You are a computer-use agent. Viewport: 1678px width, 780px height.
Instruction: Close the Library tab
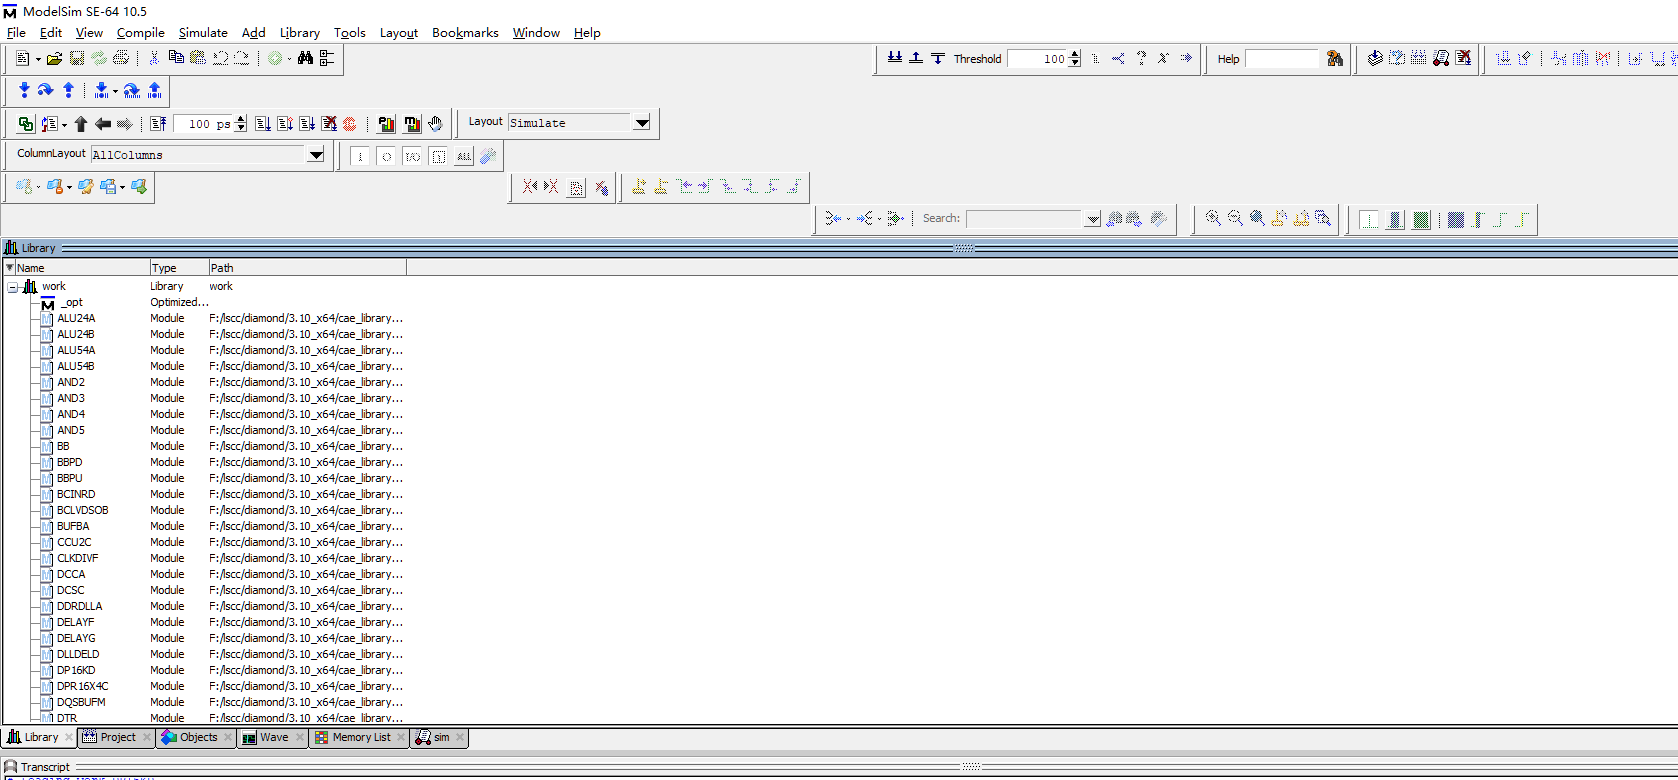click(x=69, y=738)
